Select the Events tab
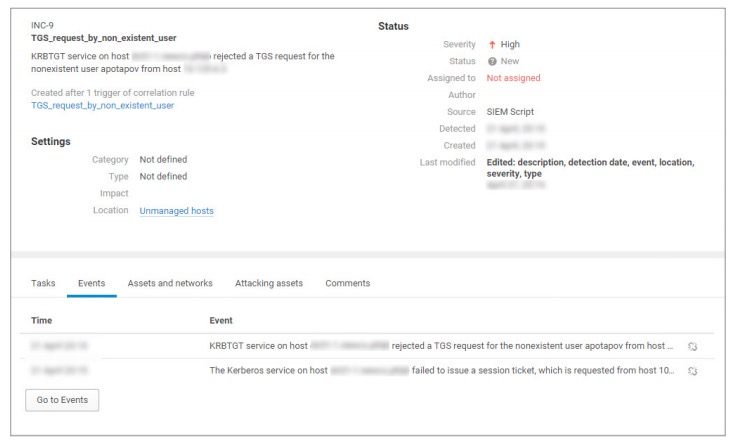The width and height of the screenshot is (738, 447). [x=92, y=283]
